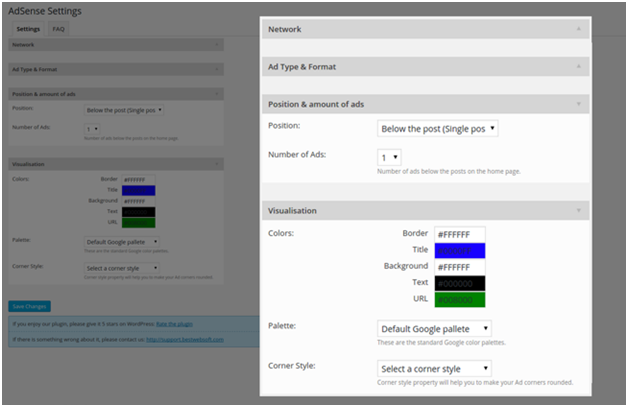Click Network header title in zoomed panel
628x407 pixels.
pos(285,29)
